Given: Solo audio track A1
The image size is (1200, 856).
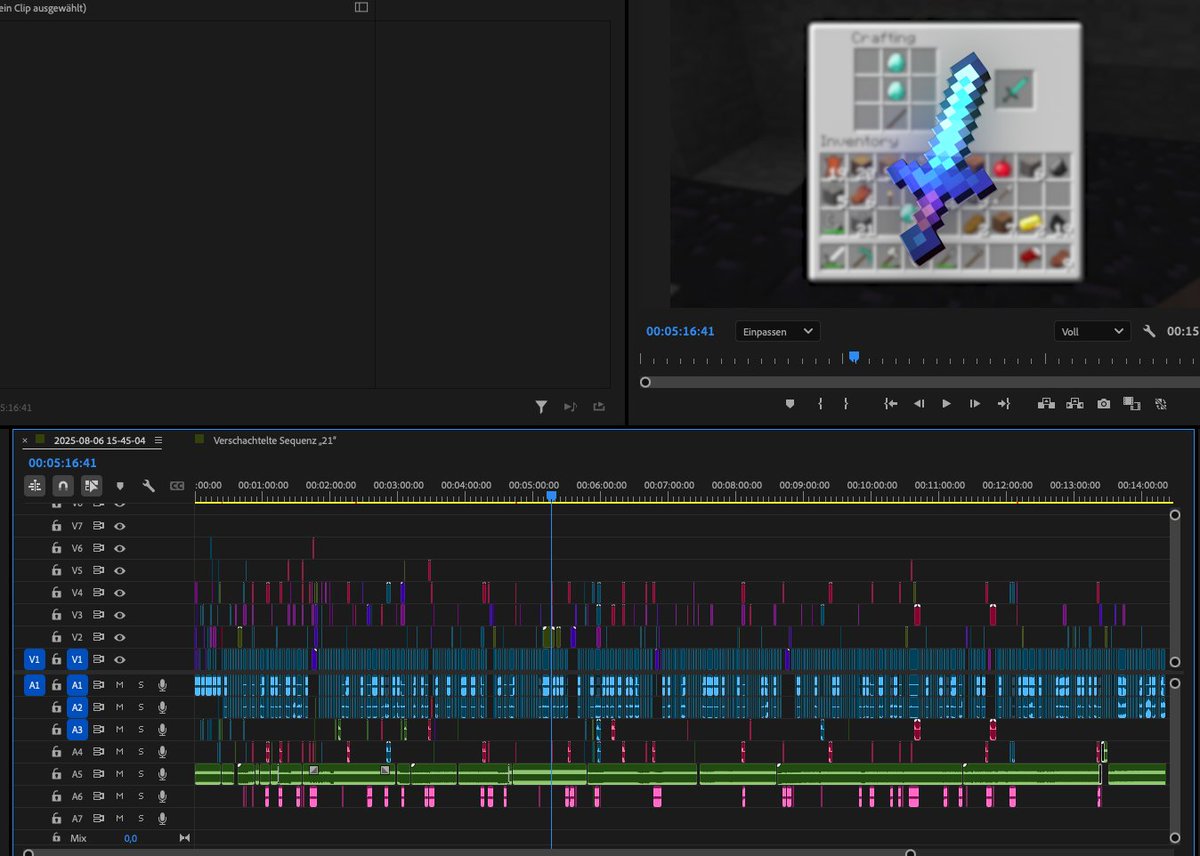Looking at the screenshot, I should tap(141, 685).
